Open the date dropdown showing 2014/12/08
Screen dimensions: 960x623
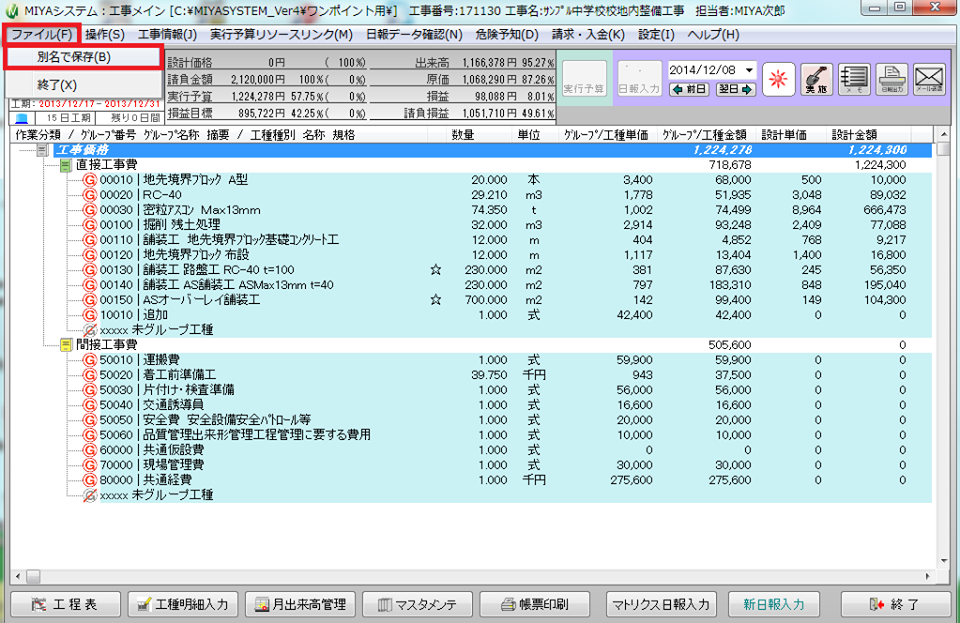pos(749,70)
